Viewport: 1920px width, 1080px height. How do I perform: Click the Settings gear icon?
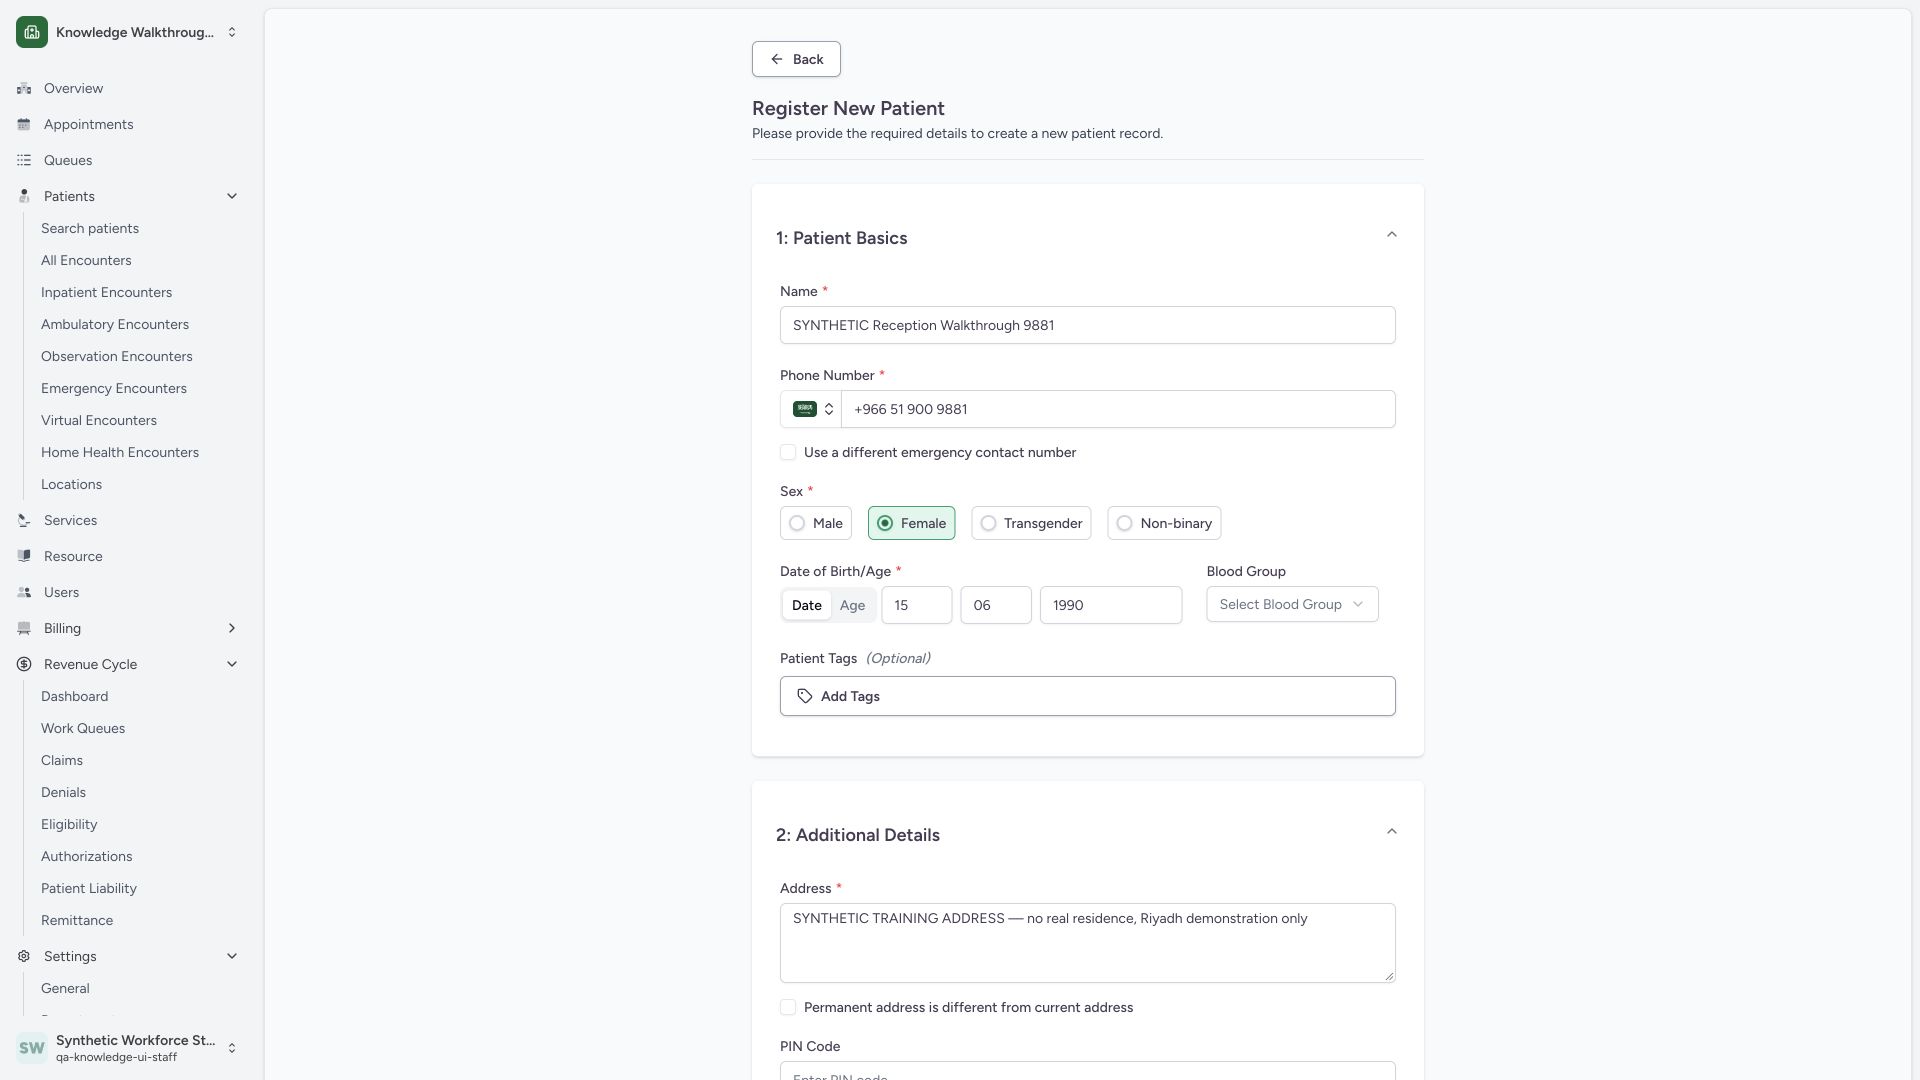click(24, 956)
